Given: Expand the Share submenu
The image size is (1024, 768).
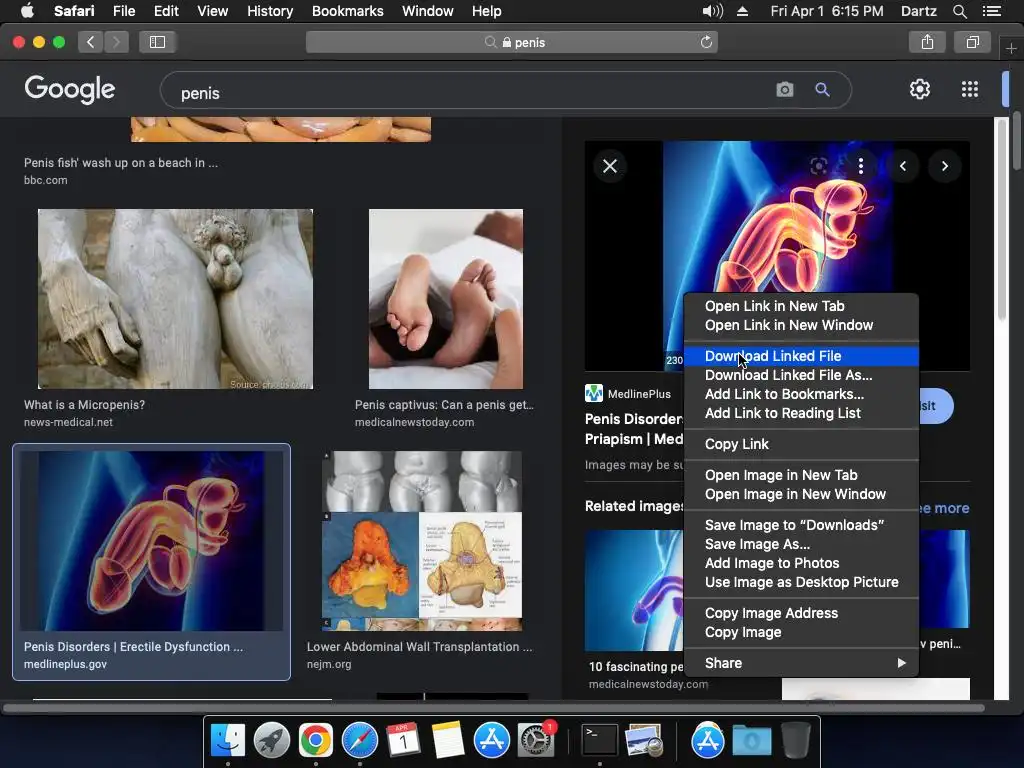Looking at the screenshot, I should [x=801, y=663].
